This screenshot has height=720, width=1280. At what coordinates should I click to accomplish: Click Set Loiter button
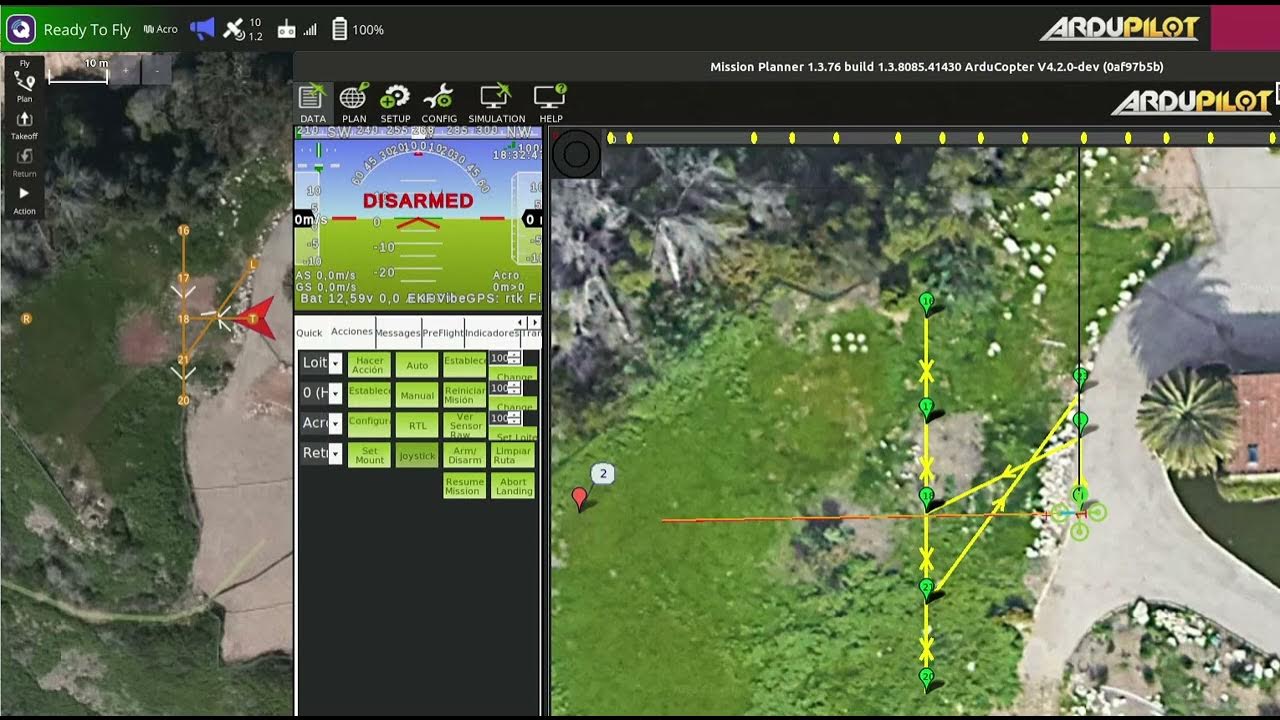pos(515,435)
